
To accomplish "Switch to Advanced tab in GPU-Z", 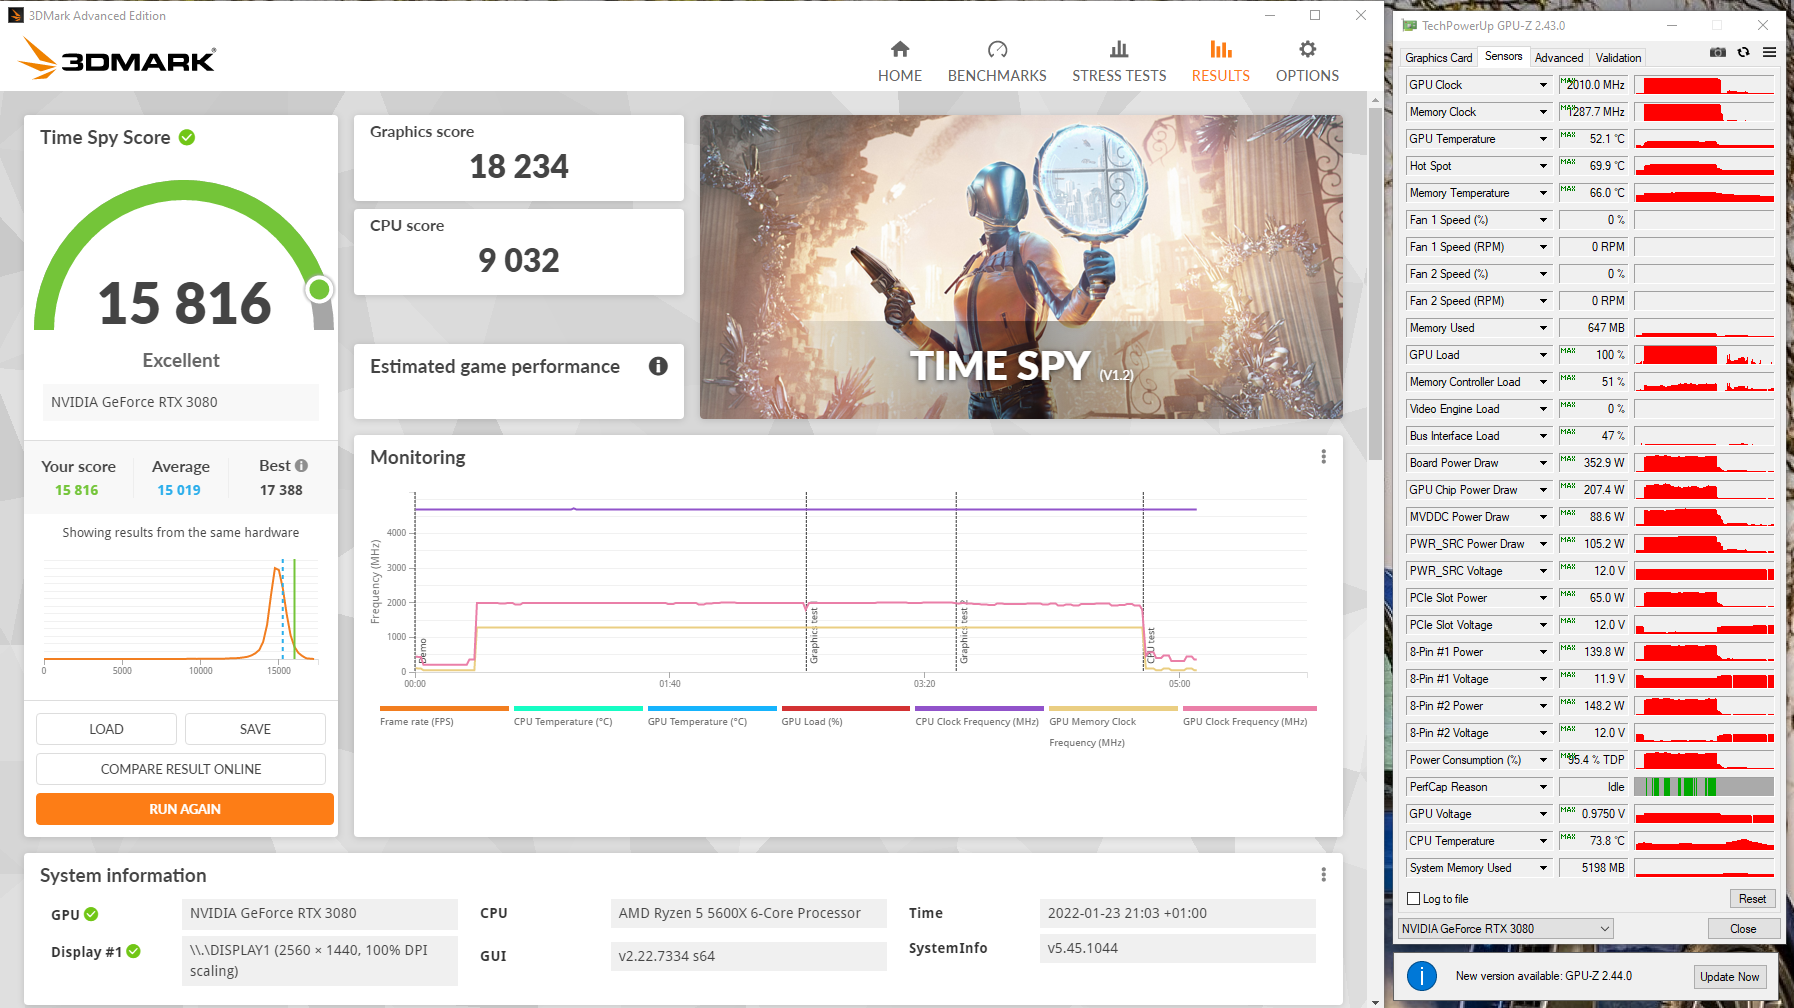I will point(1559,58).
